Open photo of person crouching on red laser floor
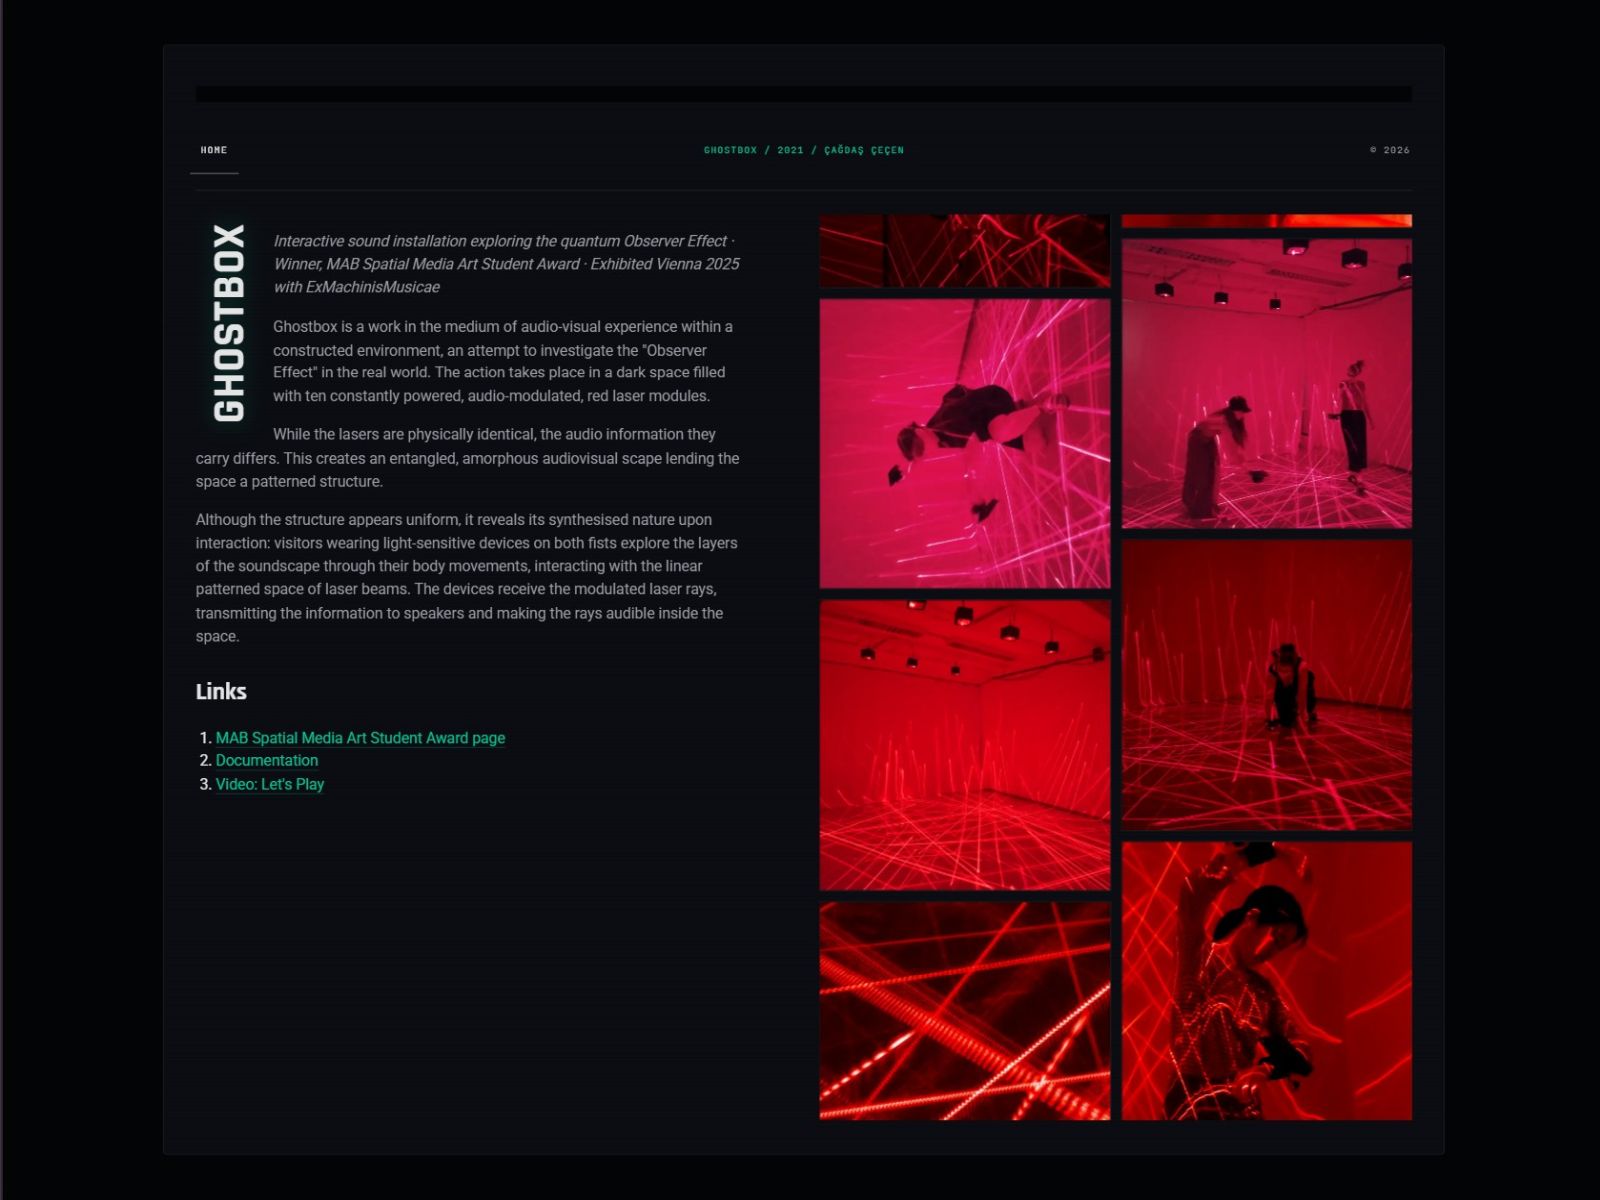 coord(1267,685)
